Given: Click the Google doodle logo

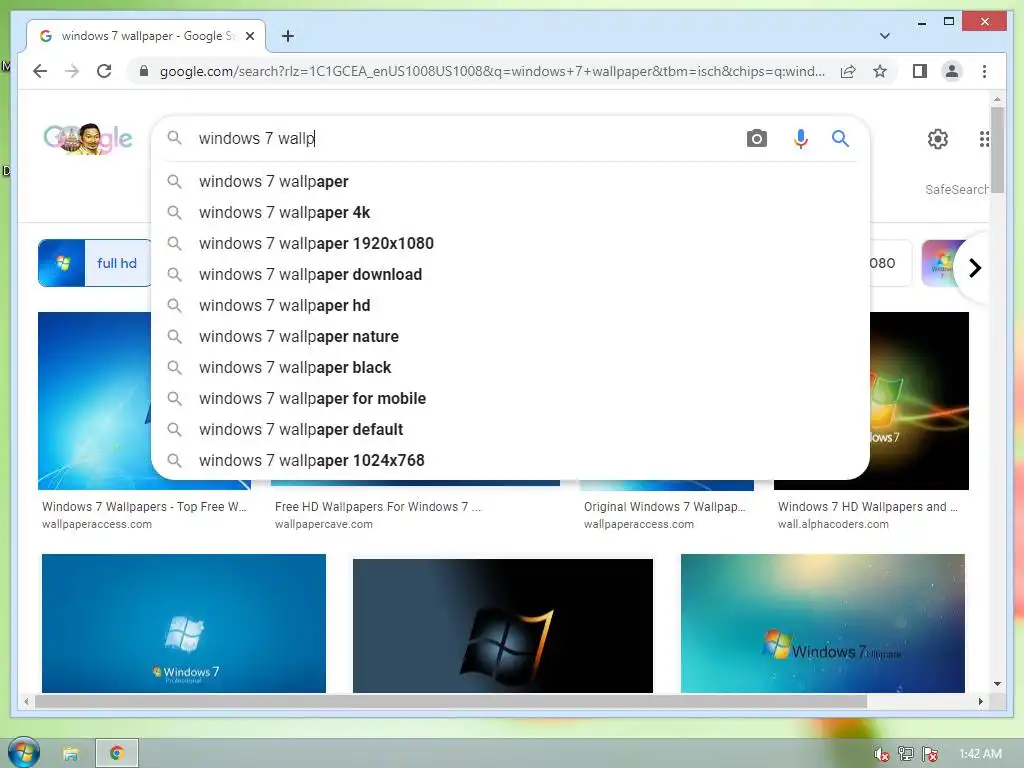Looking at the screenshot, I should pos(88,138).
